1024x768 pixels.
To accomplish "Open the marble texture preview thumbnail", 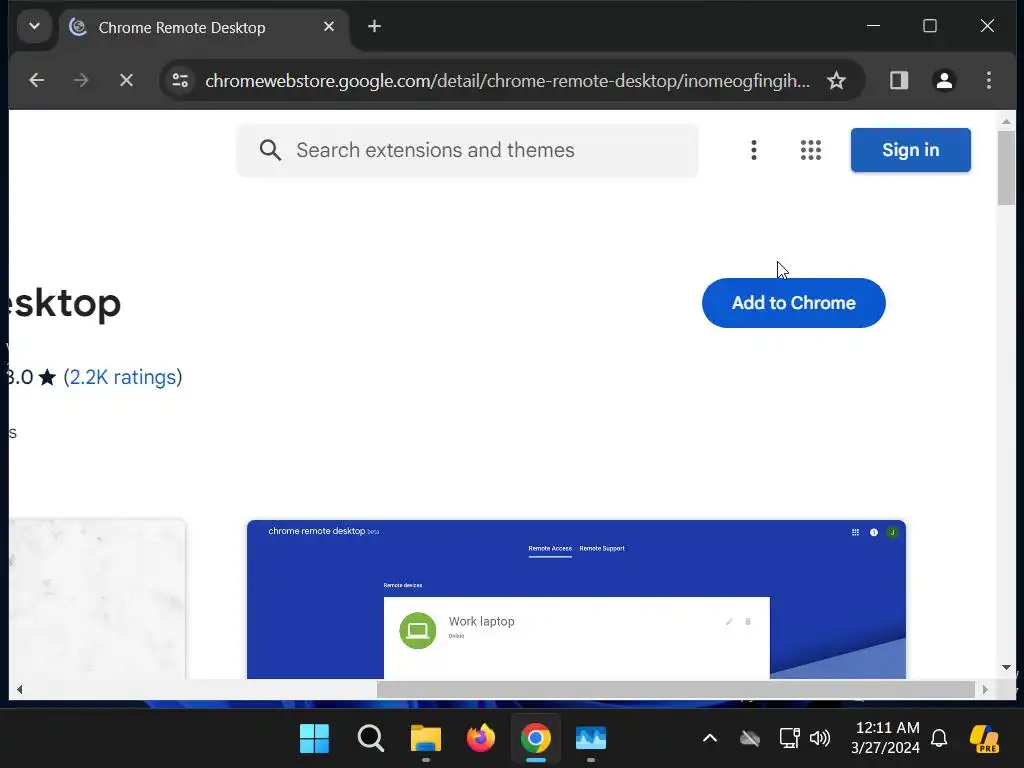I will (97, 599).
